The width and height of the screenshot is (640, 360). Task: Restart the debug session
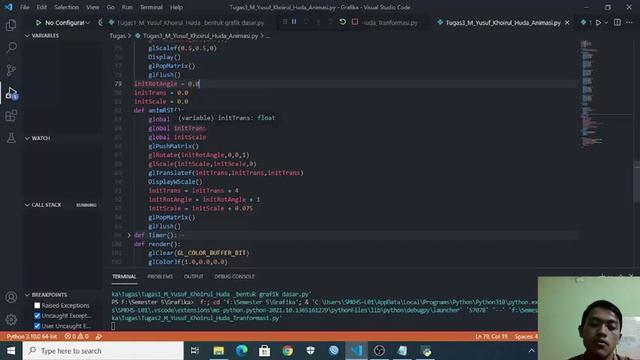pyautogui.click(x=342, y=22)
